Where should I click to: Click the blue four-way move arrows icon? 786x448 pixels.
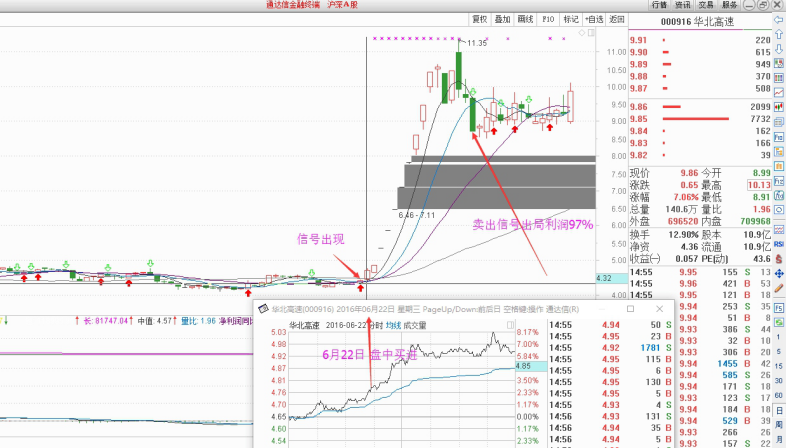tap(779, 274)
